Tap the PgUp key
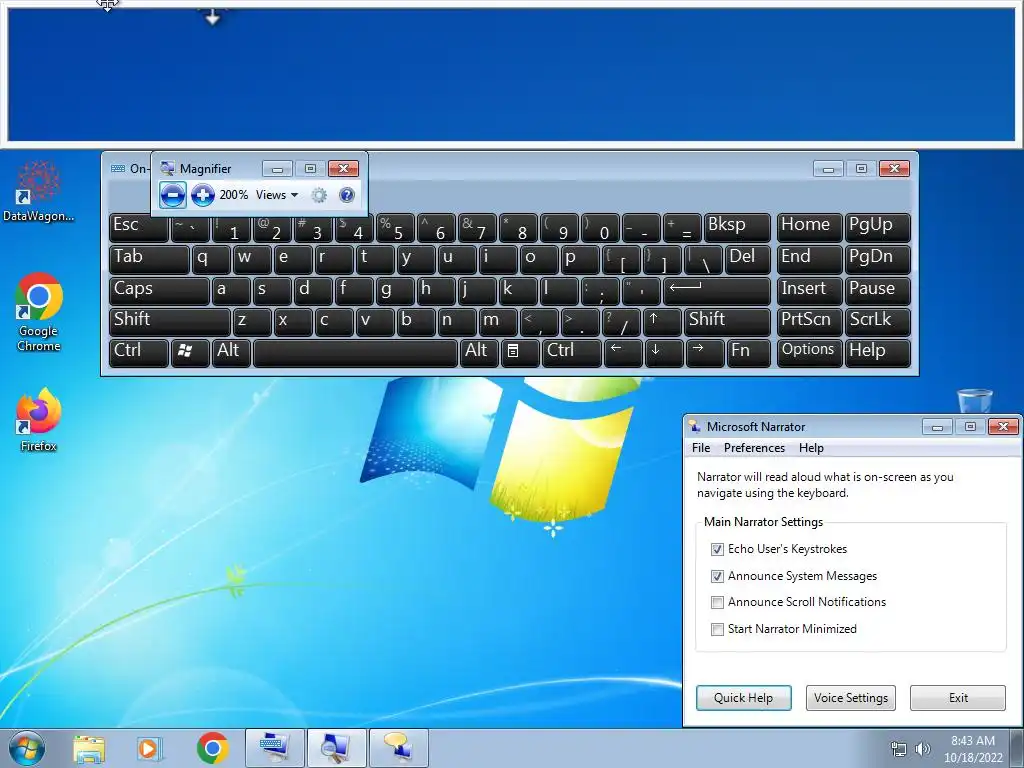The image size is (1024, 768). [x=878, y=227]
